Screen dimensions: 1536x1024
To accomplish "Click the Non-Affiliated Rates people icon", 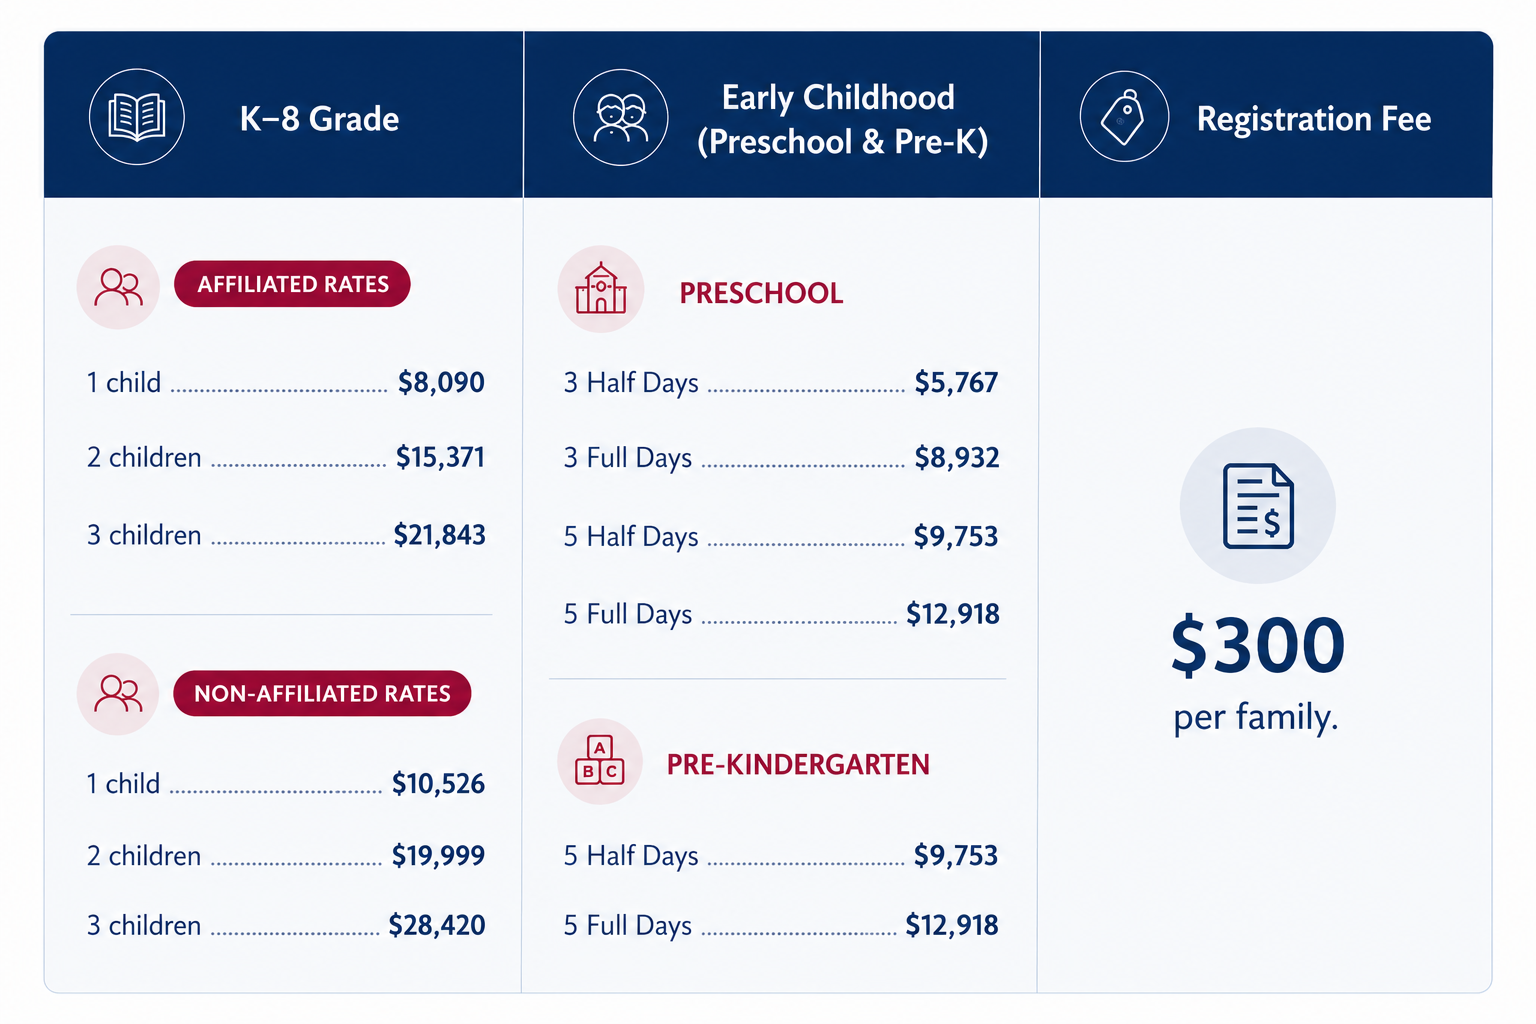I will click(118, 694).
